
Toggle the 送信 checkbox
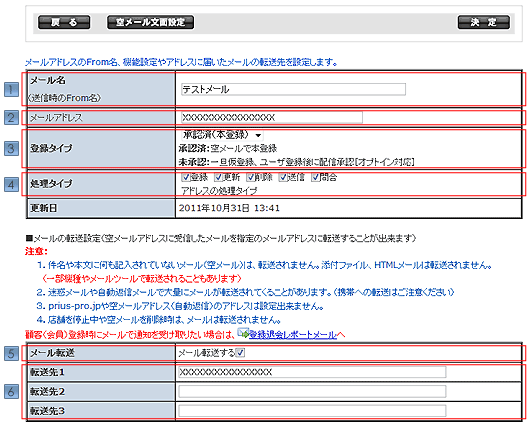pyautogui.click(x=283, y=177)
